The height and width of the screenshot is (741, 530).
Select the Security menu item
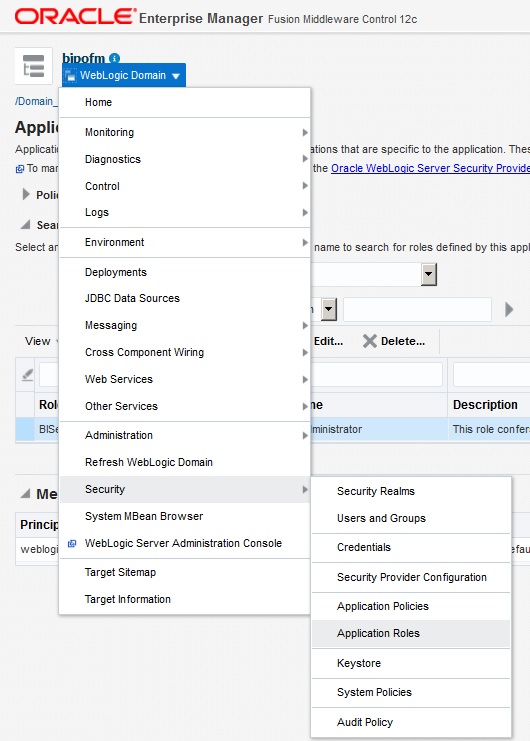[x=185, y=489]
